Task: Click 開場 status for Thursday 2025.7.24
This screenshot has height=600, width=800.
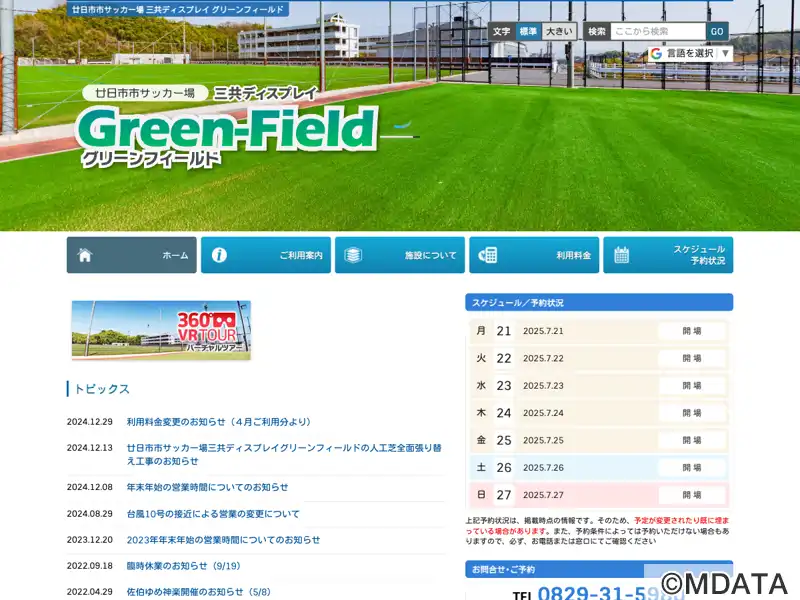Action: [691, 413]
